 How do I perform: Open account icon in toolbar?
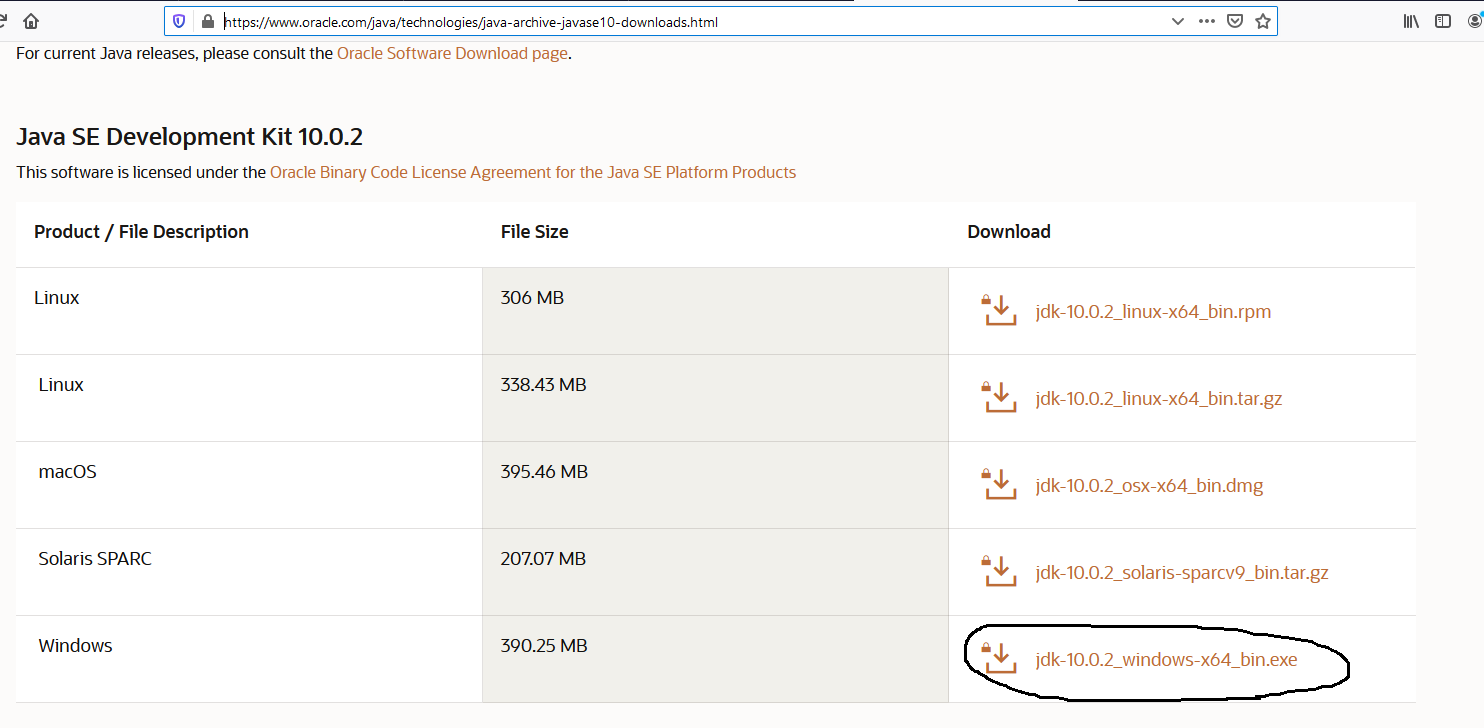(1475, 21)
